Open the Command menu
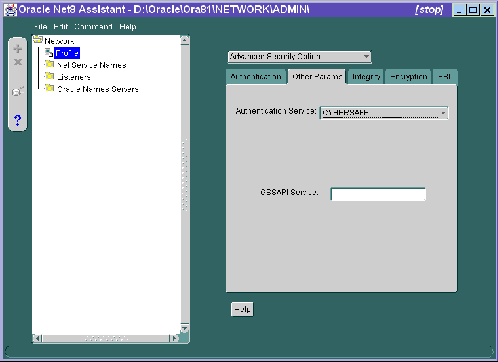Viewport: 498px width, 362px height. click(93, 27)
